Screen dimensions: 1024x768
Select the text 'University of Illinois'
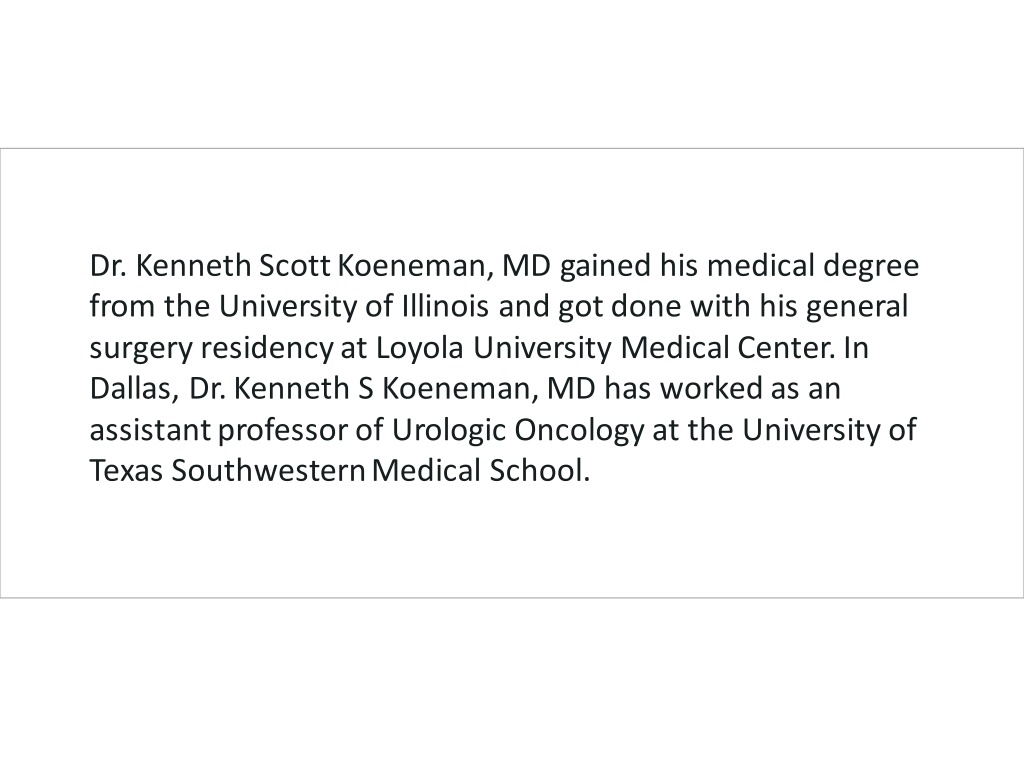pyautogui.click(x=353, y=306)
